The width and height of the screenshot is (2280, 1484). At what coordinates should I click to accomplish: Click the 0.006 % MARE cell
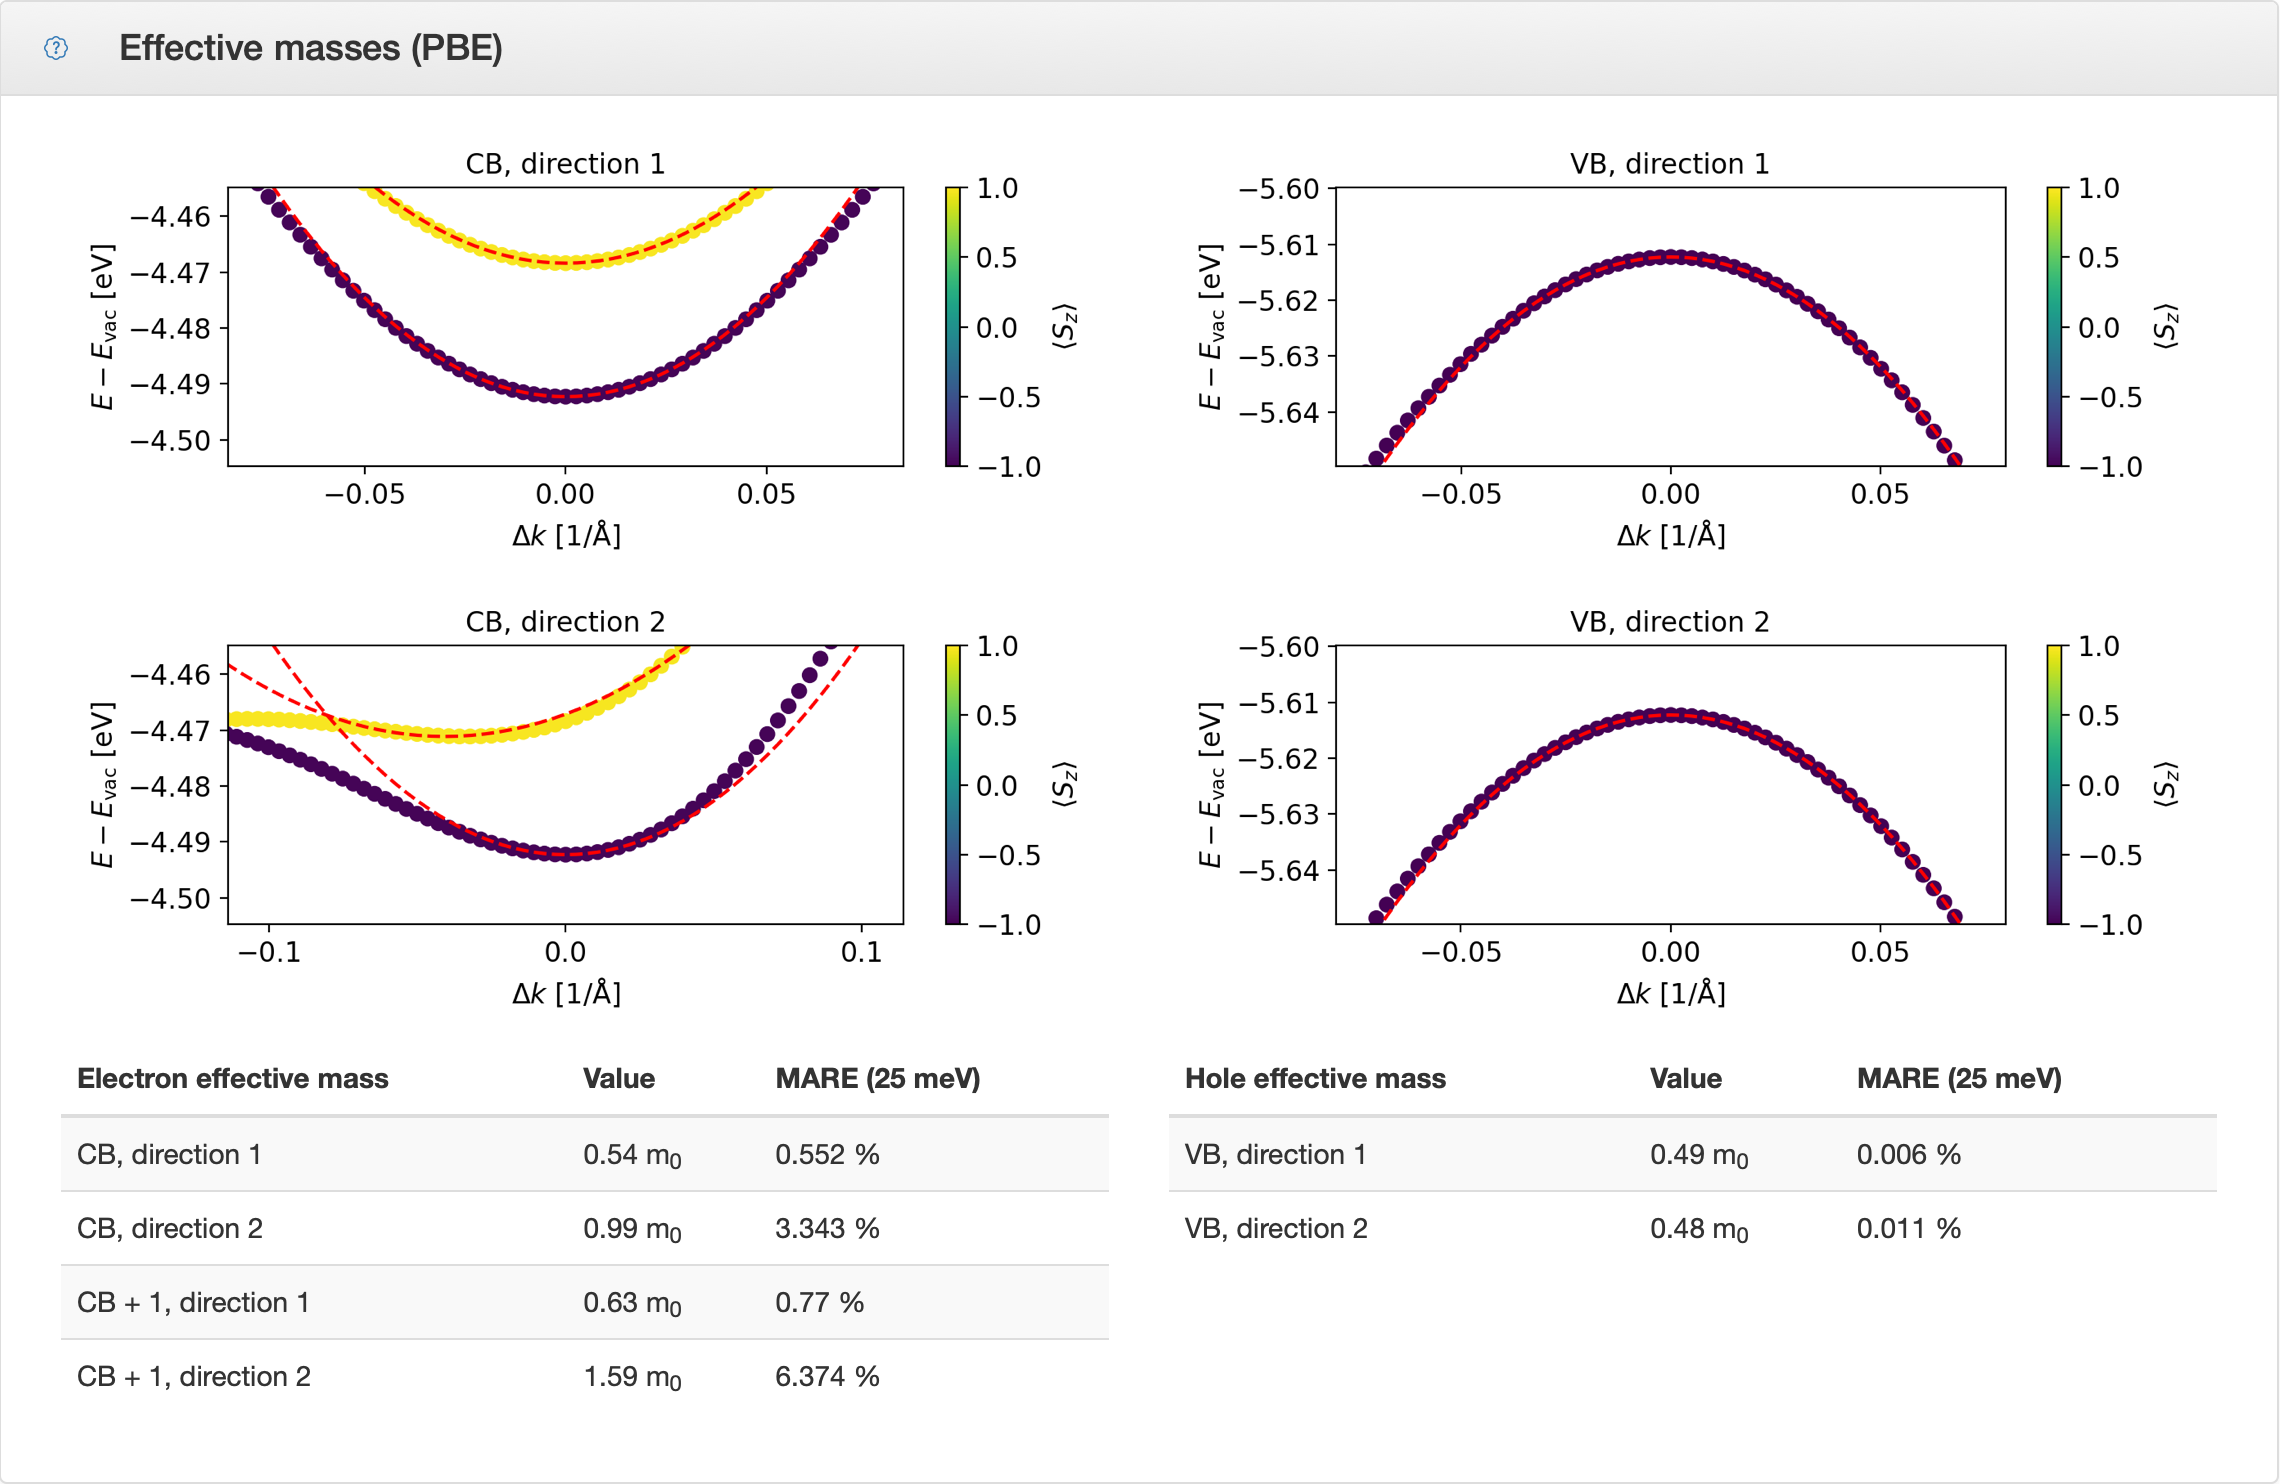1909,1154
